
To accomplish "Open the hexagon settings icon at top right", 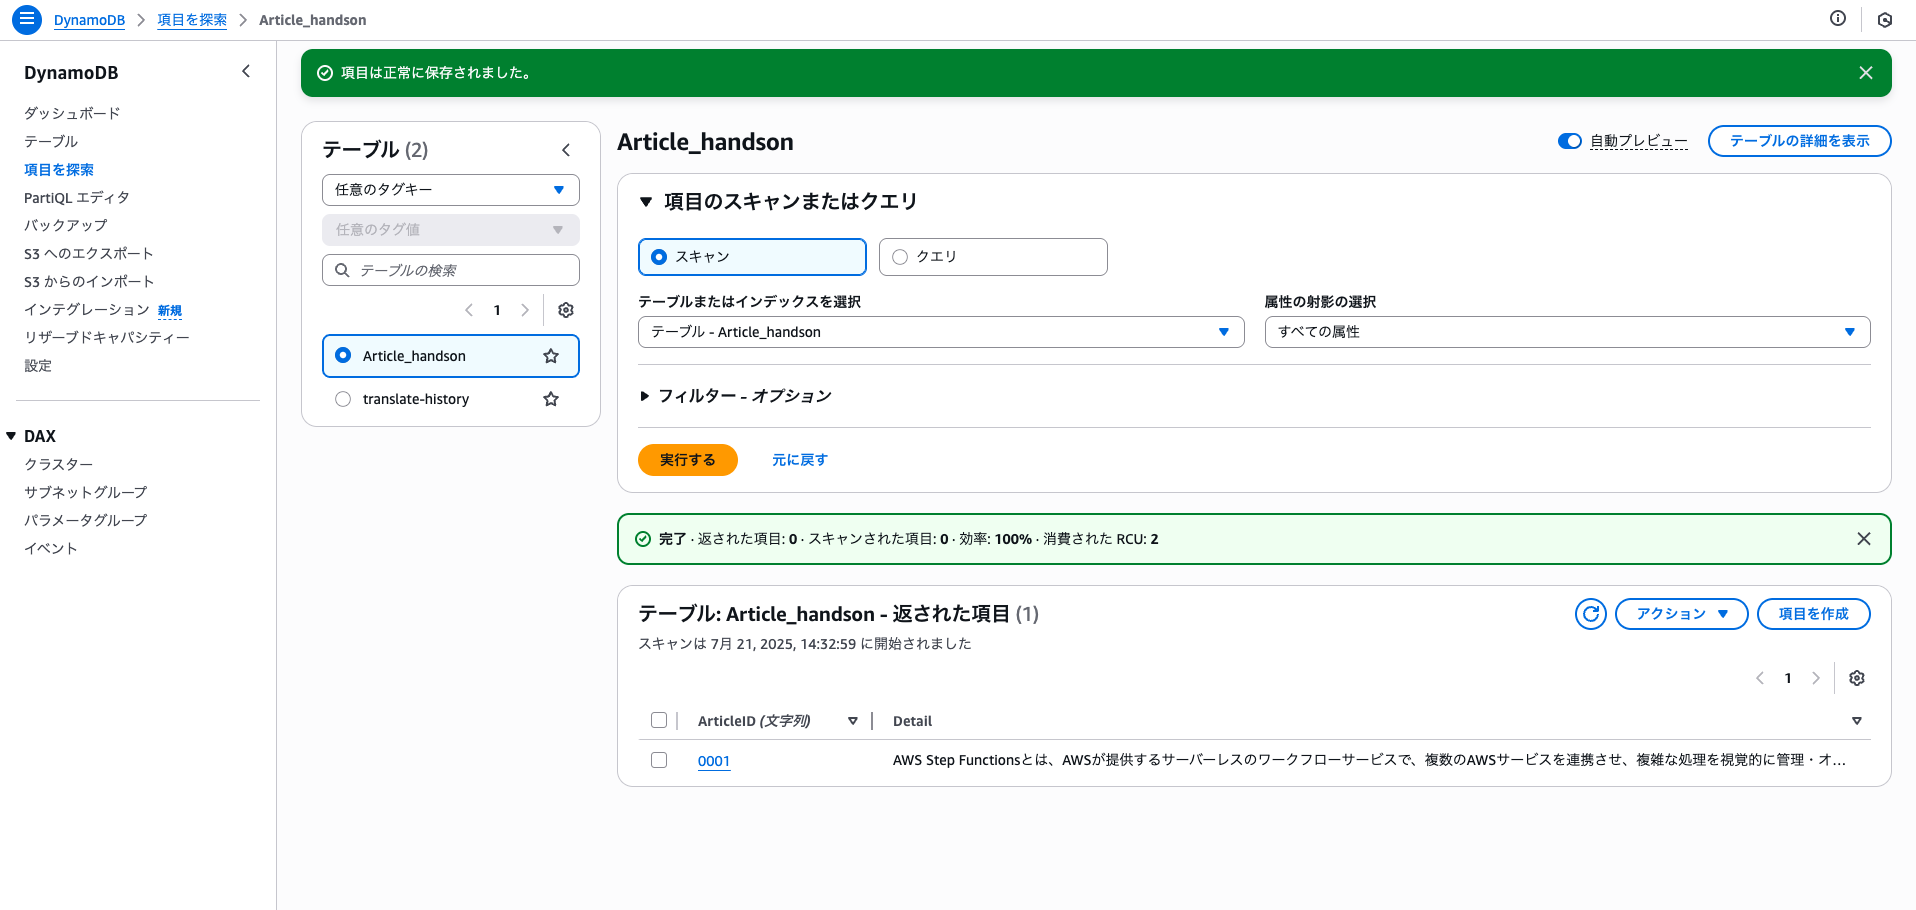I will click(x=1885, y=19).
